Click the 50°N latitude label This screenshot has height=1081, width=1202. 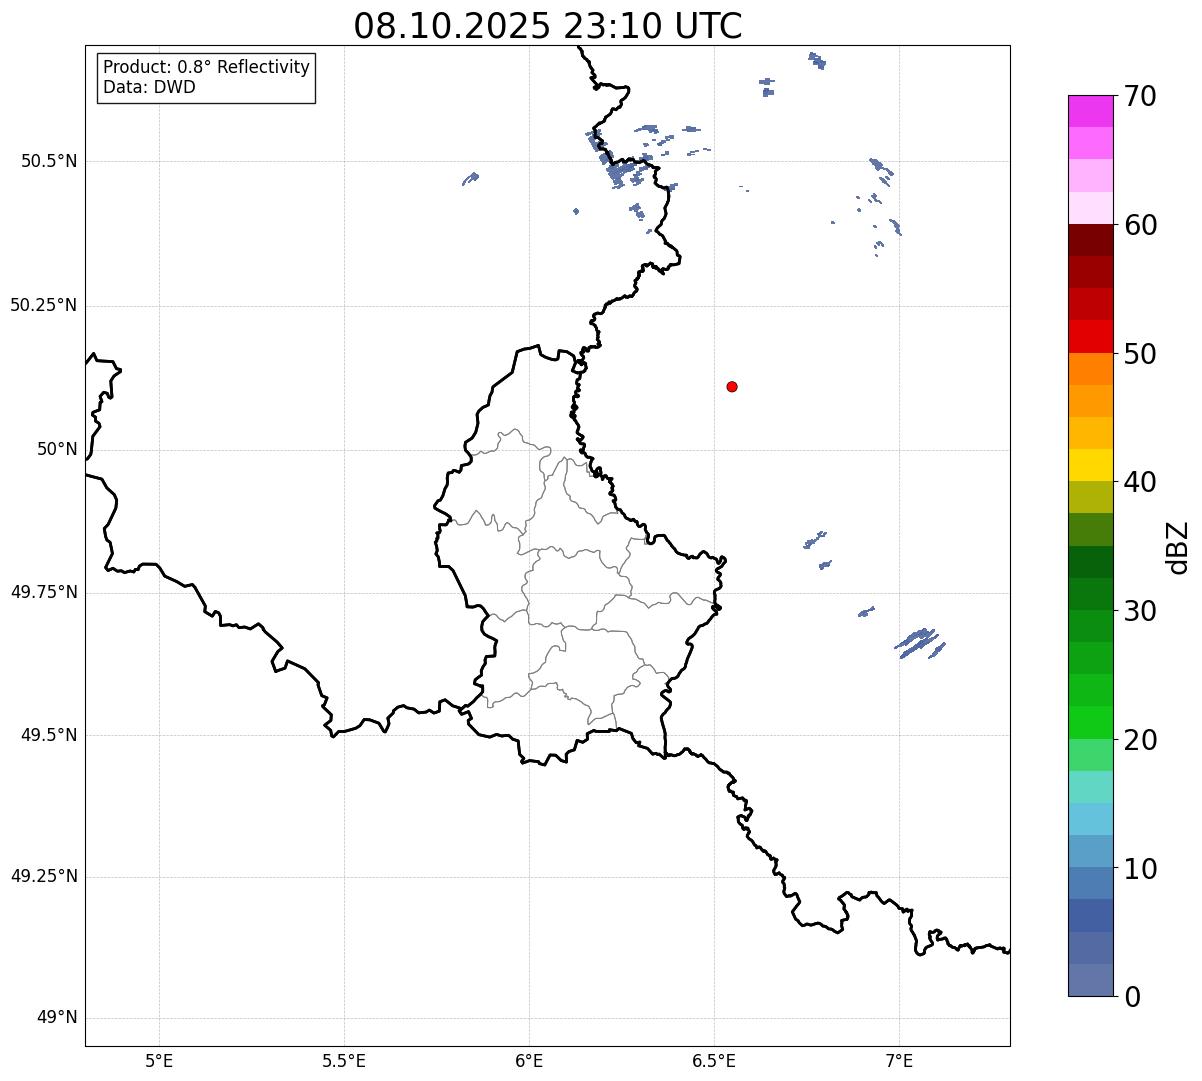pyautogui.click(x=57, y=449)
